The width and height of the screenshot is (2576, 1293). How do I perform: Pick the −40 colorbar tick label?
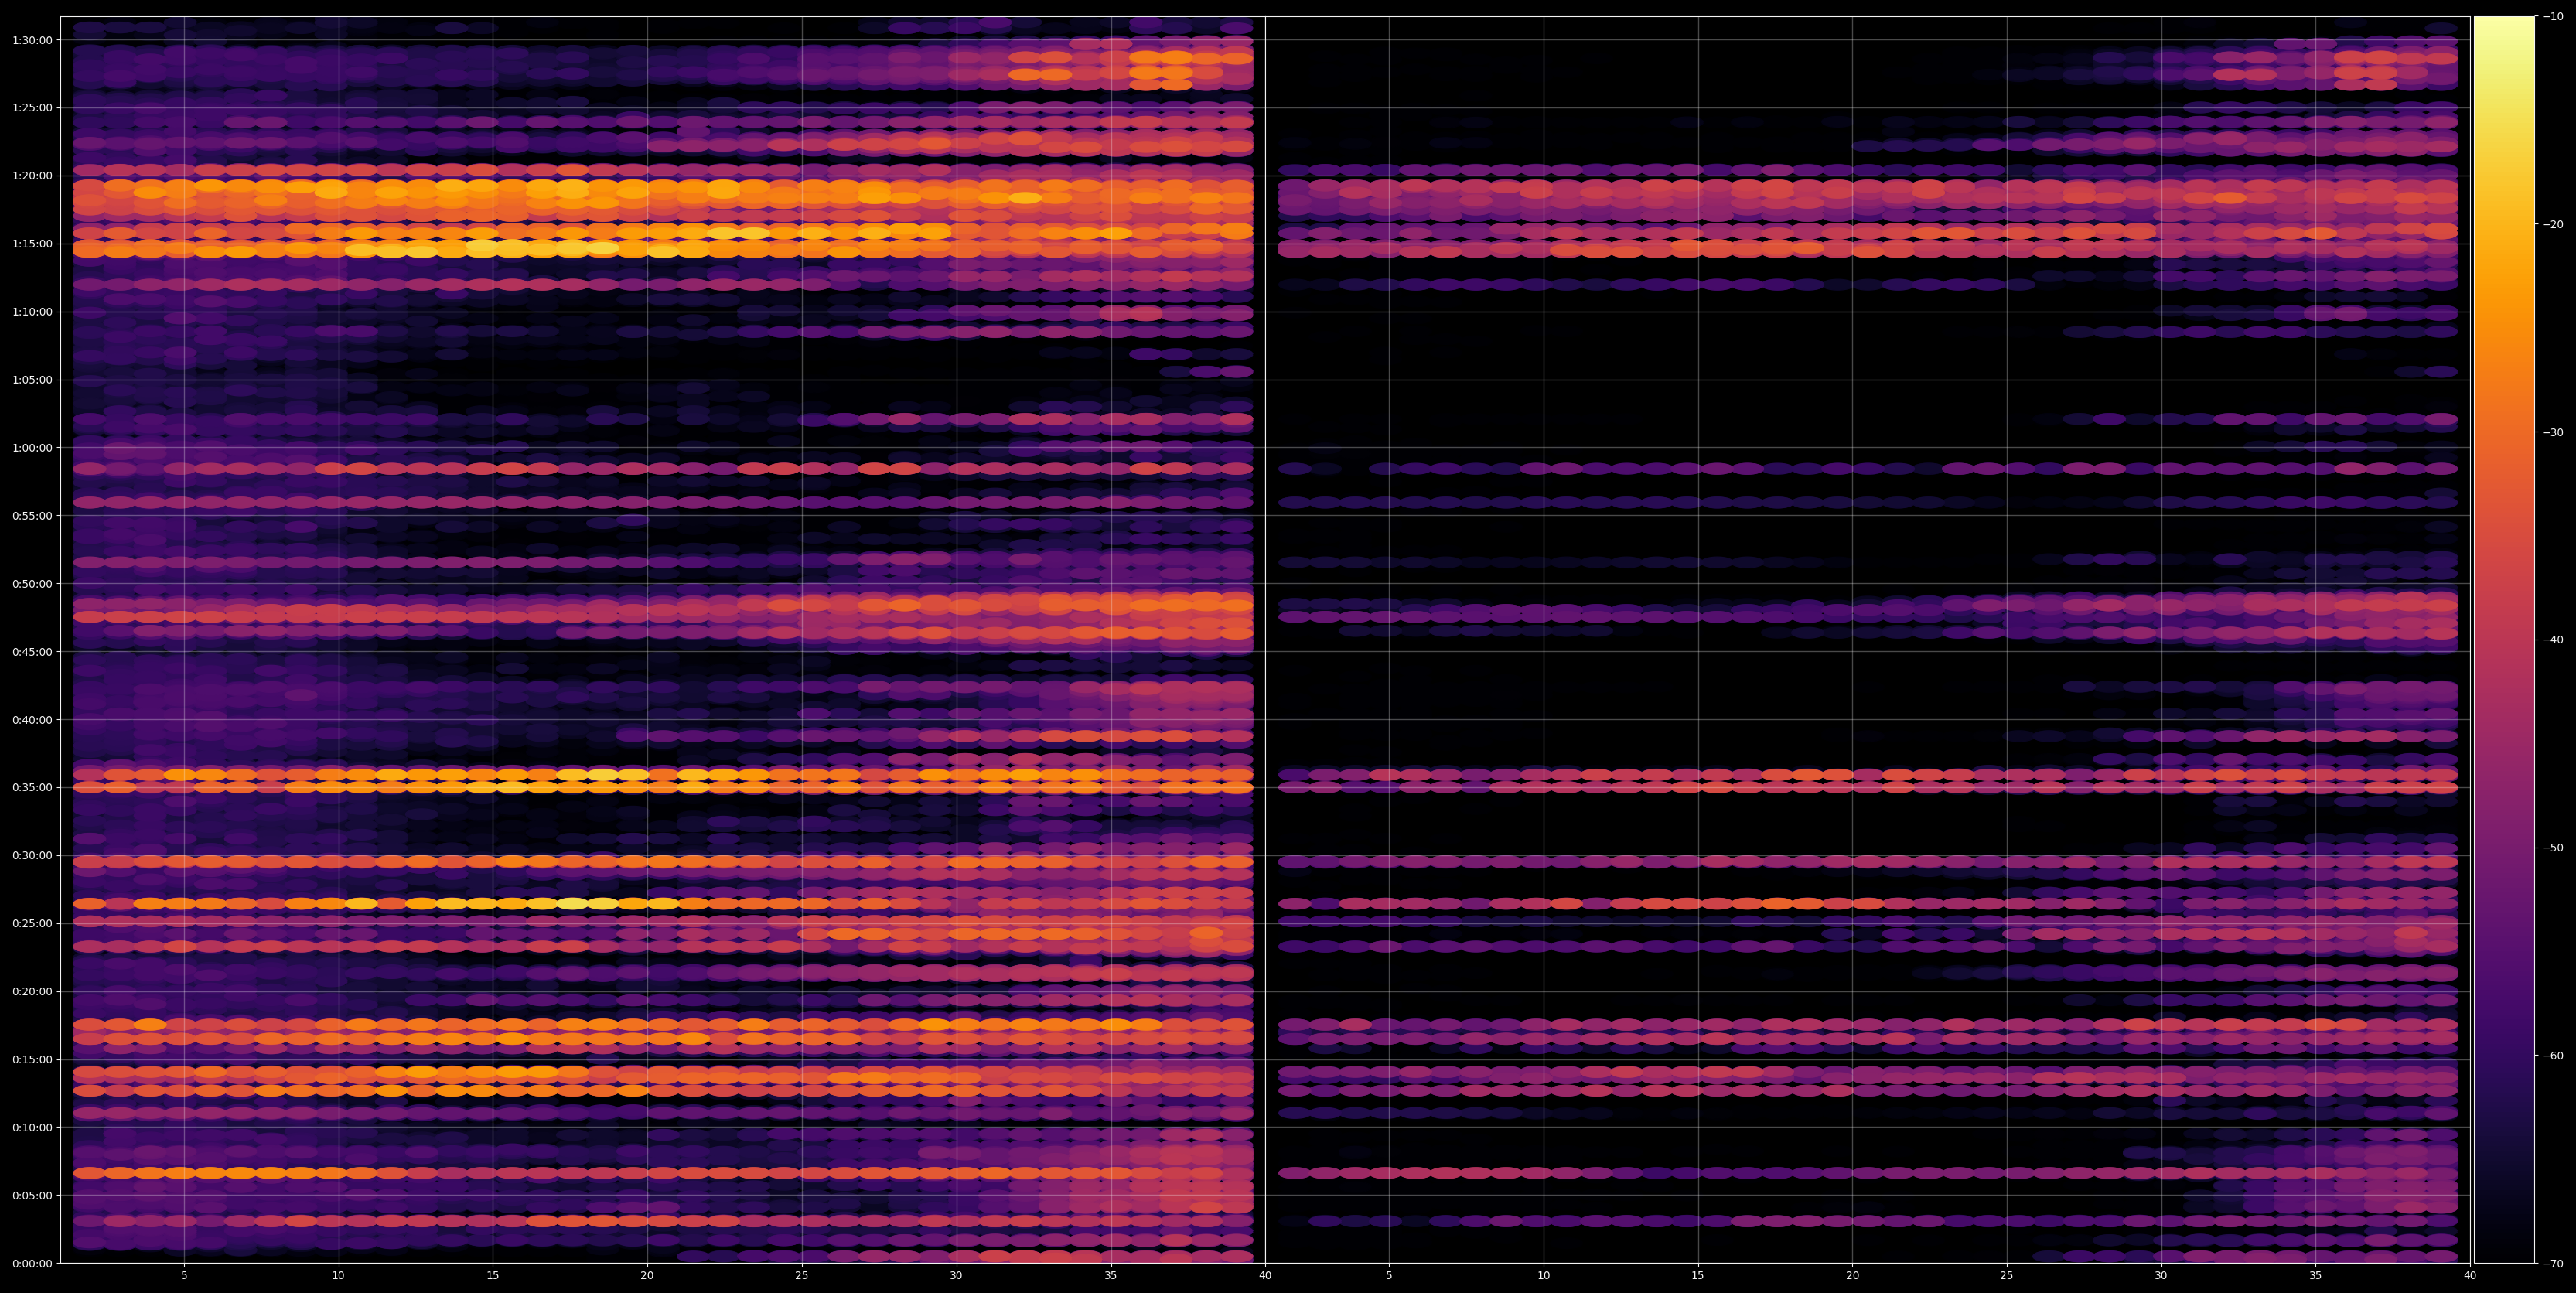point(2553,640)
